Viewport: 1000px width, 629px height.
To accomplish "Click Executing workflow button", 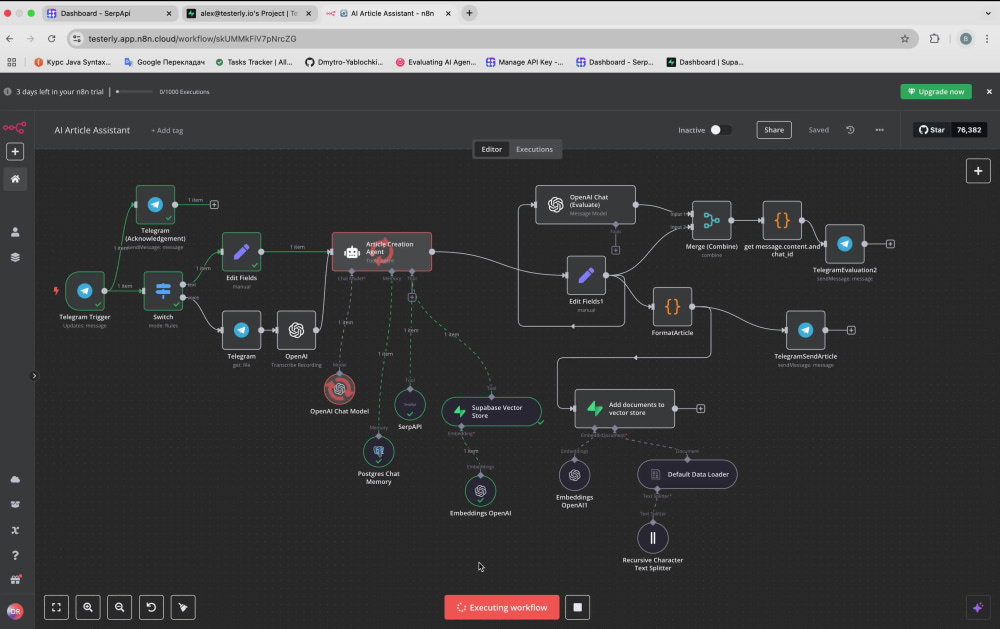I will tap(502, 607).
